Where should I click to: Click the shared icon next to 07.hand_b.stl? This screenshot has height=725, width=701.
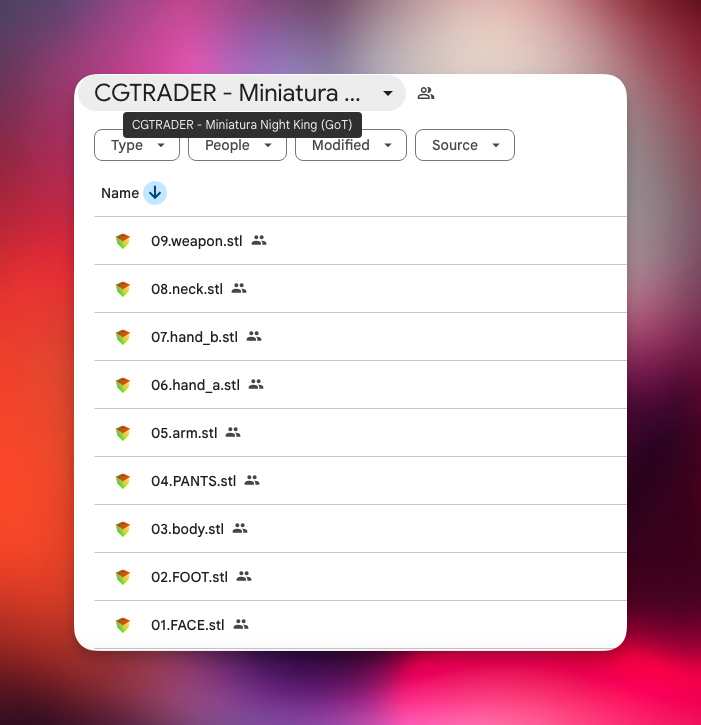click(254, 336)
